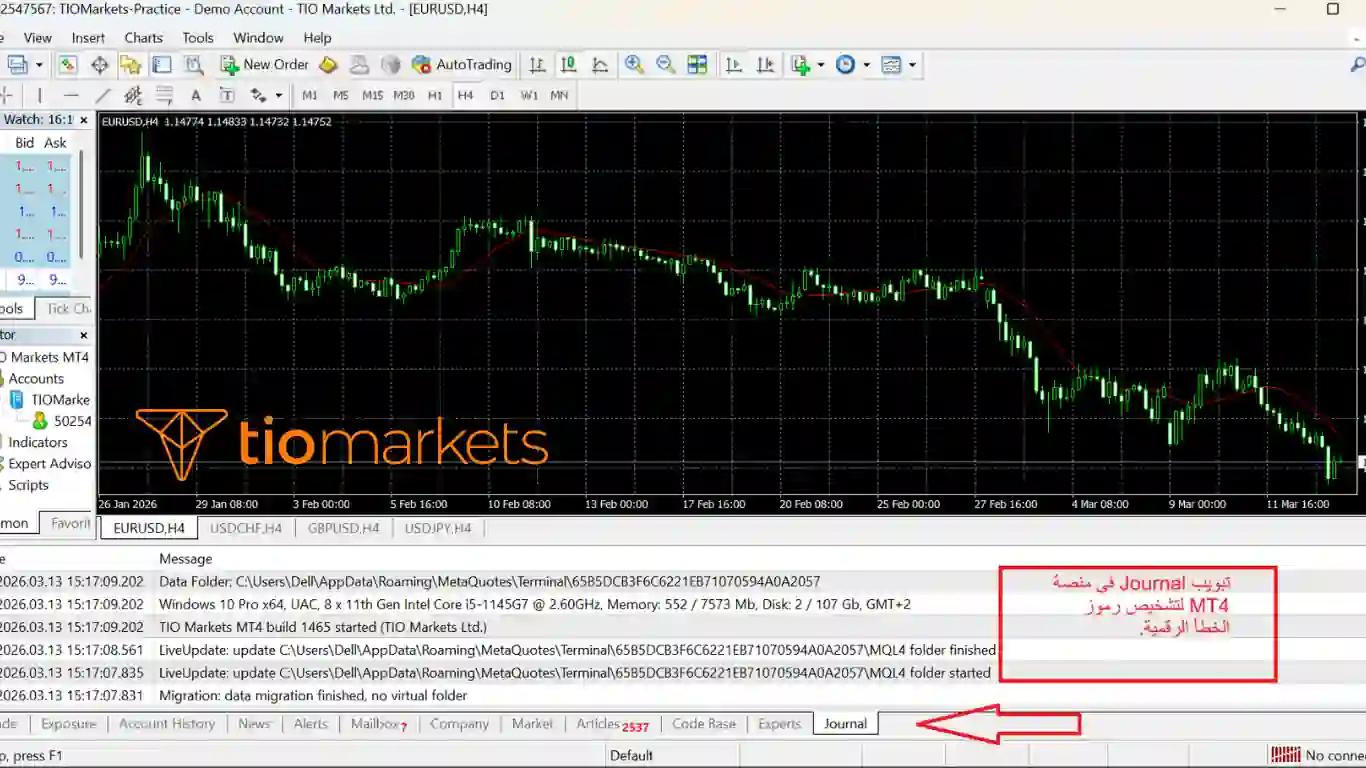Open the Account History terminal tab

click(x=167, y=724)
